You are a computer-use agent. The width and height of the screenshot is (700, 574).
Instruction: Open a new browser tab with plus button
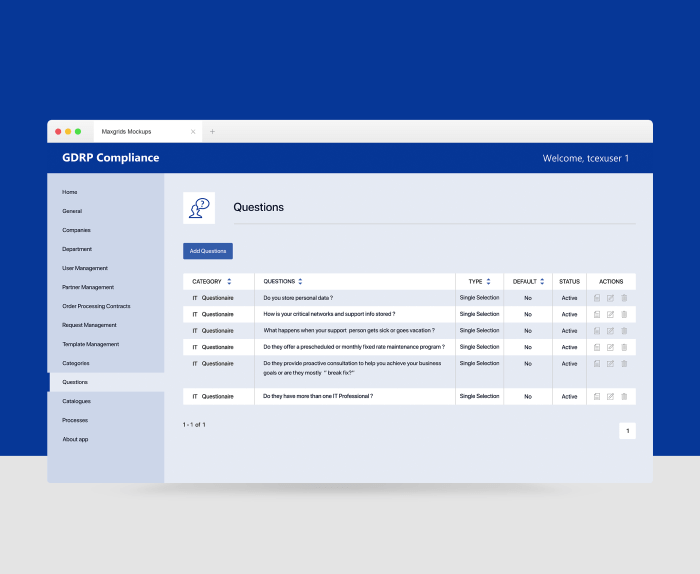point(212,131)
